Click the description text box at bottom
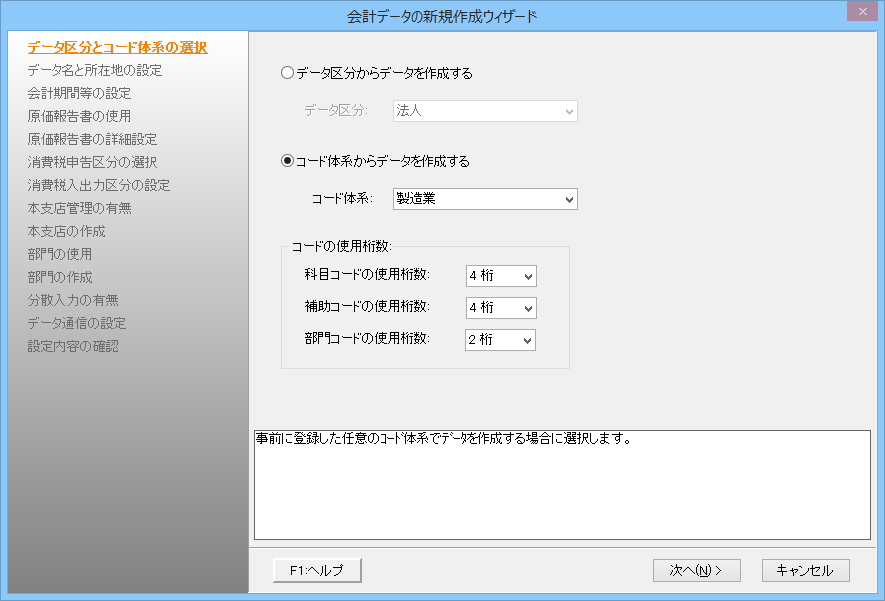This screenshot has width=885, height=601. point(562,485)
